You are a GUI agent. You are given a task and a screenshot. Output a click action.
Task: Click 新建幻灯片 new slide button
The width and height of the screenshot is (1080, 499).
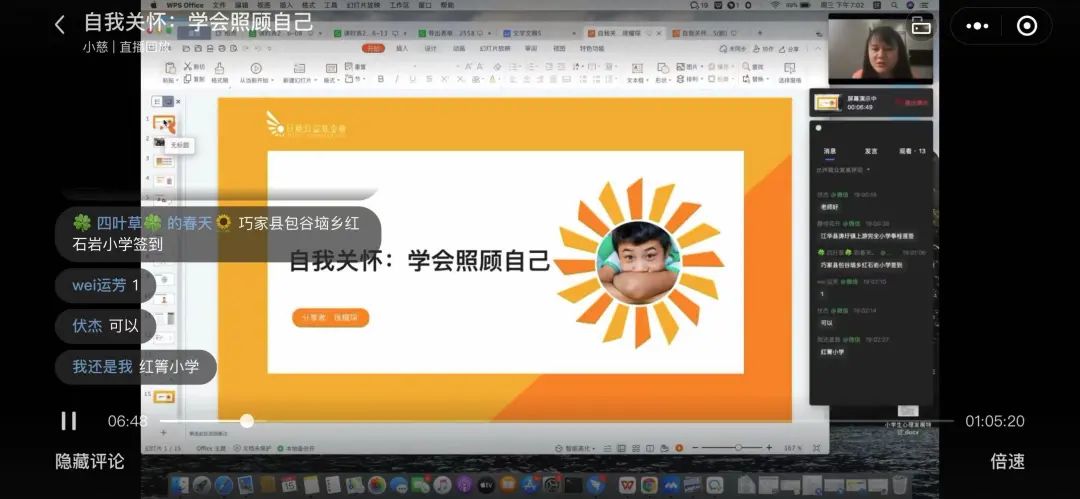299,72
